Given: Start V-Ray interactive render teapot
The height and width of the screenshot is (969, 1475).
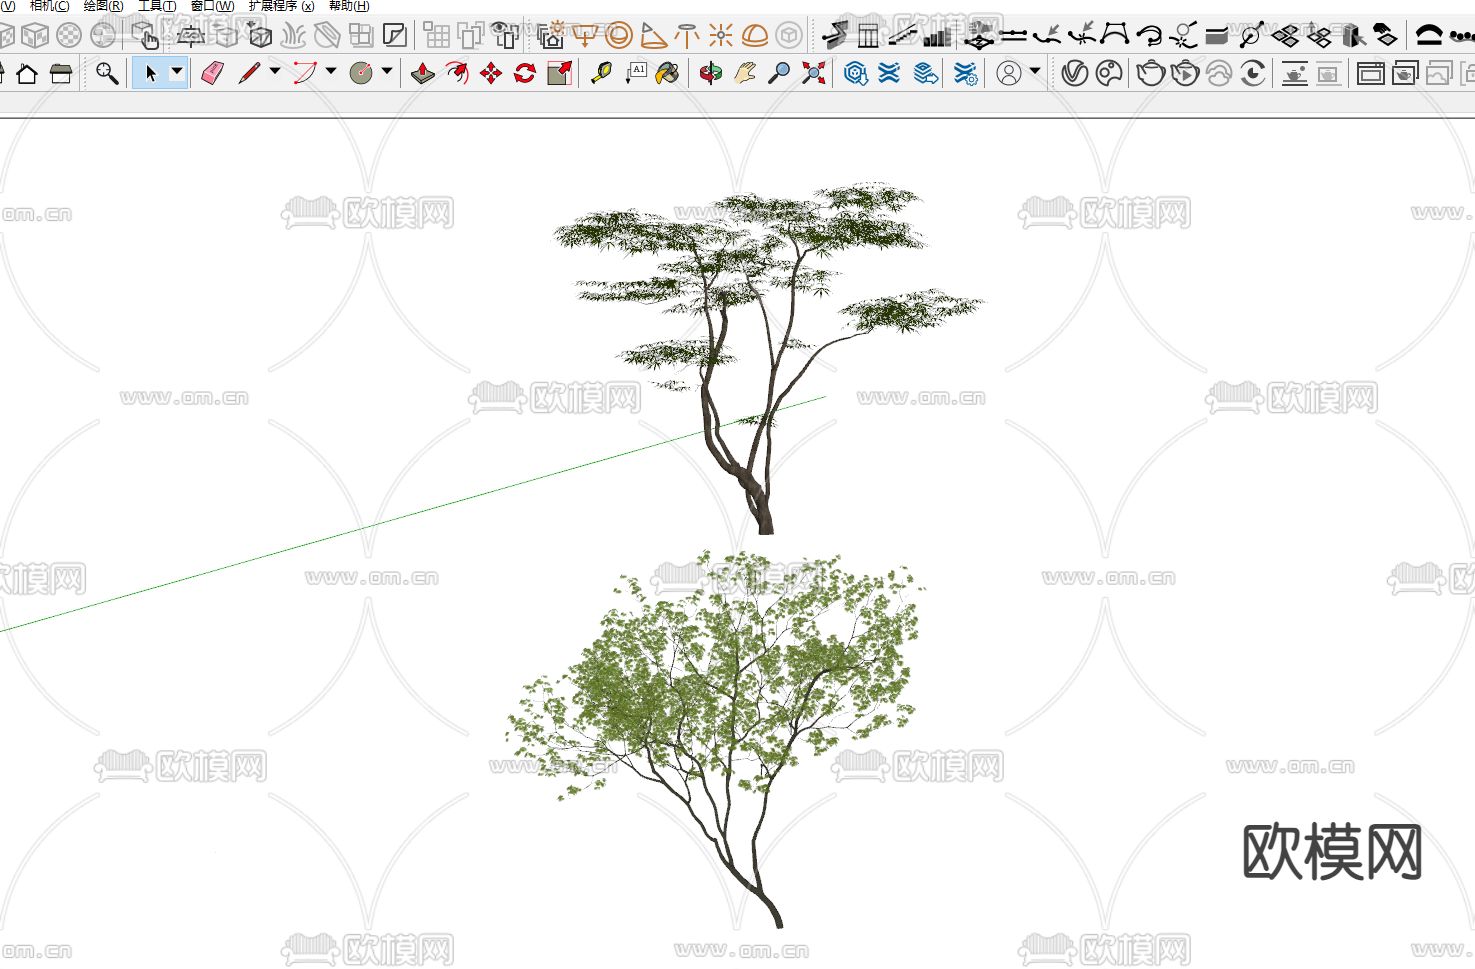Looking at the screenshot, I should click(1185, 73).
